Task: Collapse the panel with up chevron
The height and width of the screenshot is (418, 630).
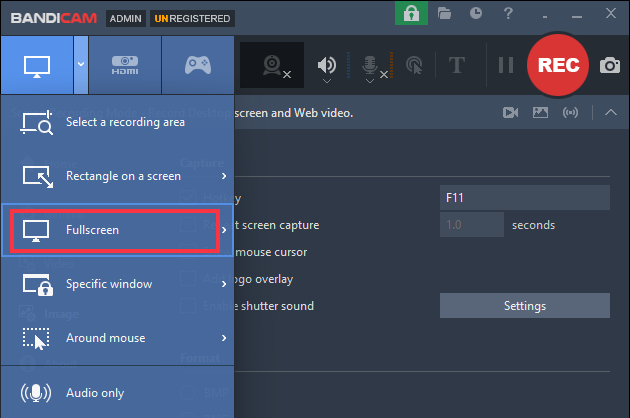Action: (x=611, y=113)
